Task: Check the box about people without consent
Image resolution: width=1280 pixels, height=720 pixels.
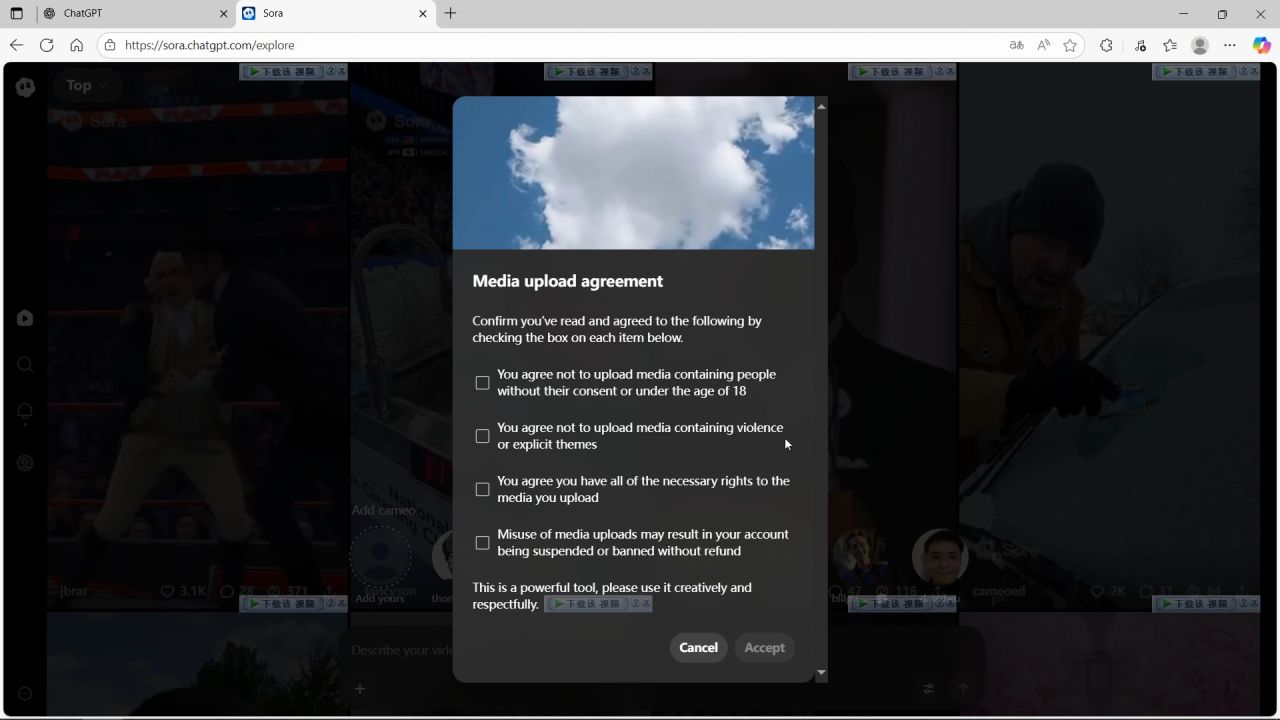Action: [x=482, y=383]
